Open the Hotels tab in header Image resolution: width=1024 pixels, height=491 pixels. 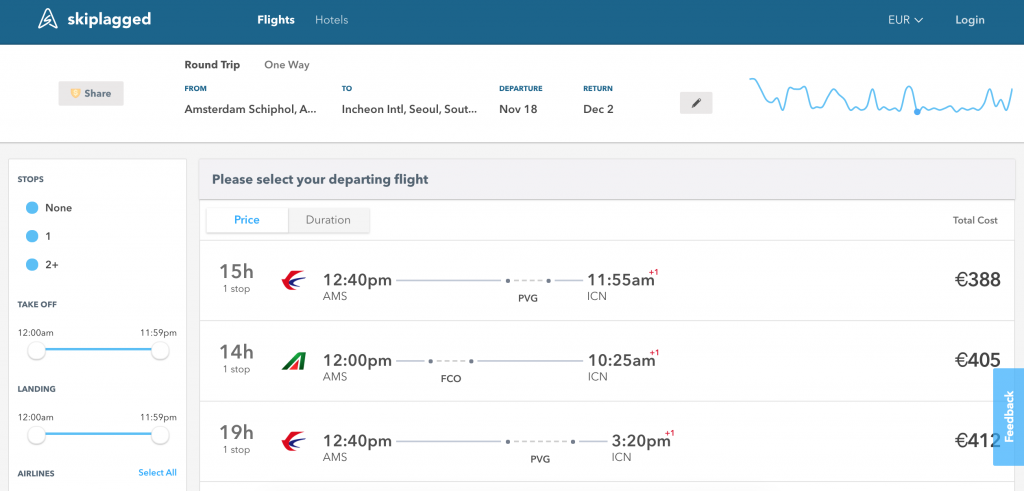click(x=332, y=20)
